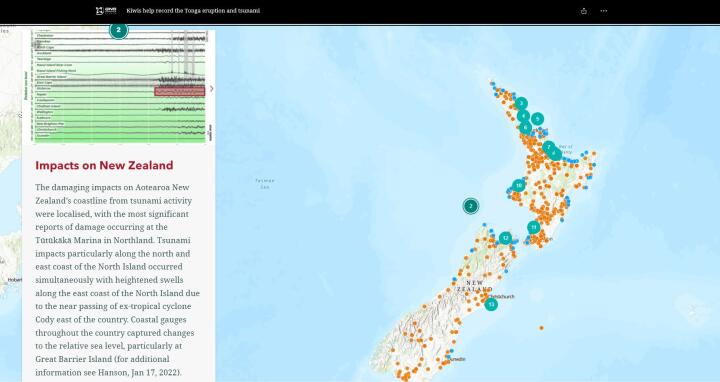Open the sea level gauge chart image
This screenshot has width=720, height=382.
click(118, 86)
